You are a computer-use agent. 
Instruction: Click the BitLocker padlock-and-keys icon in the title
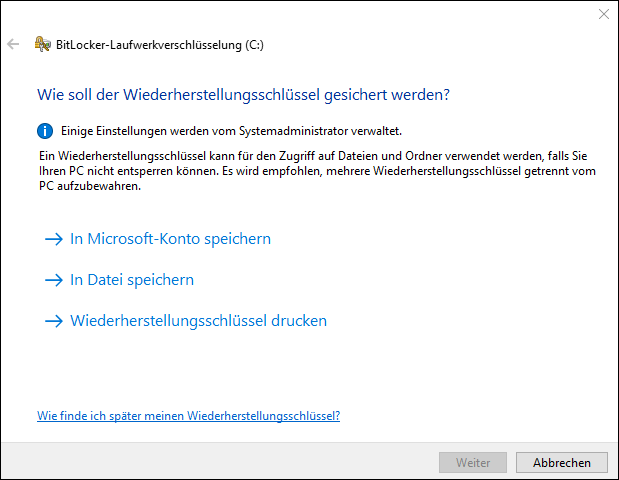tap(43, 44)
